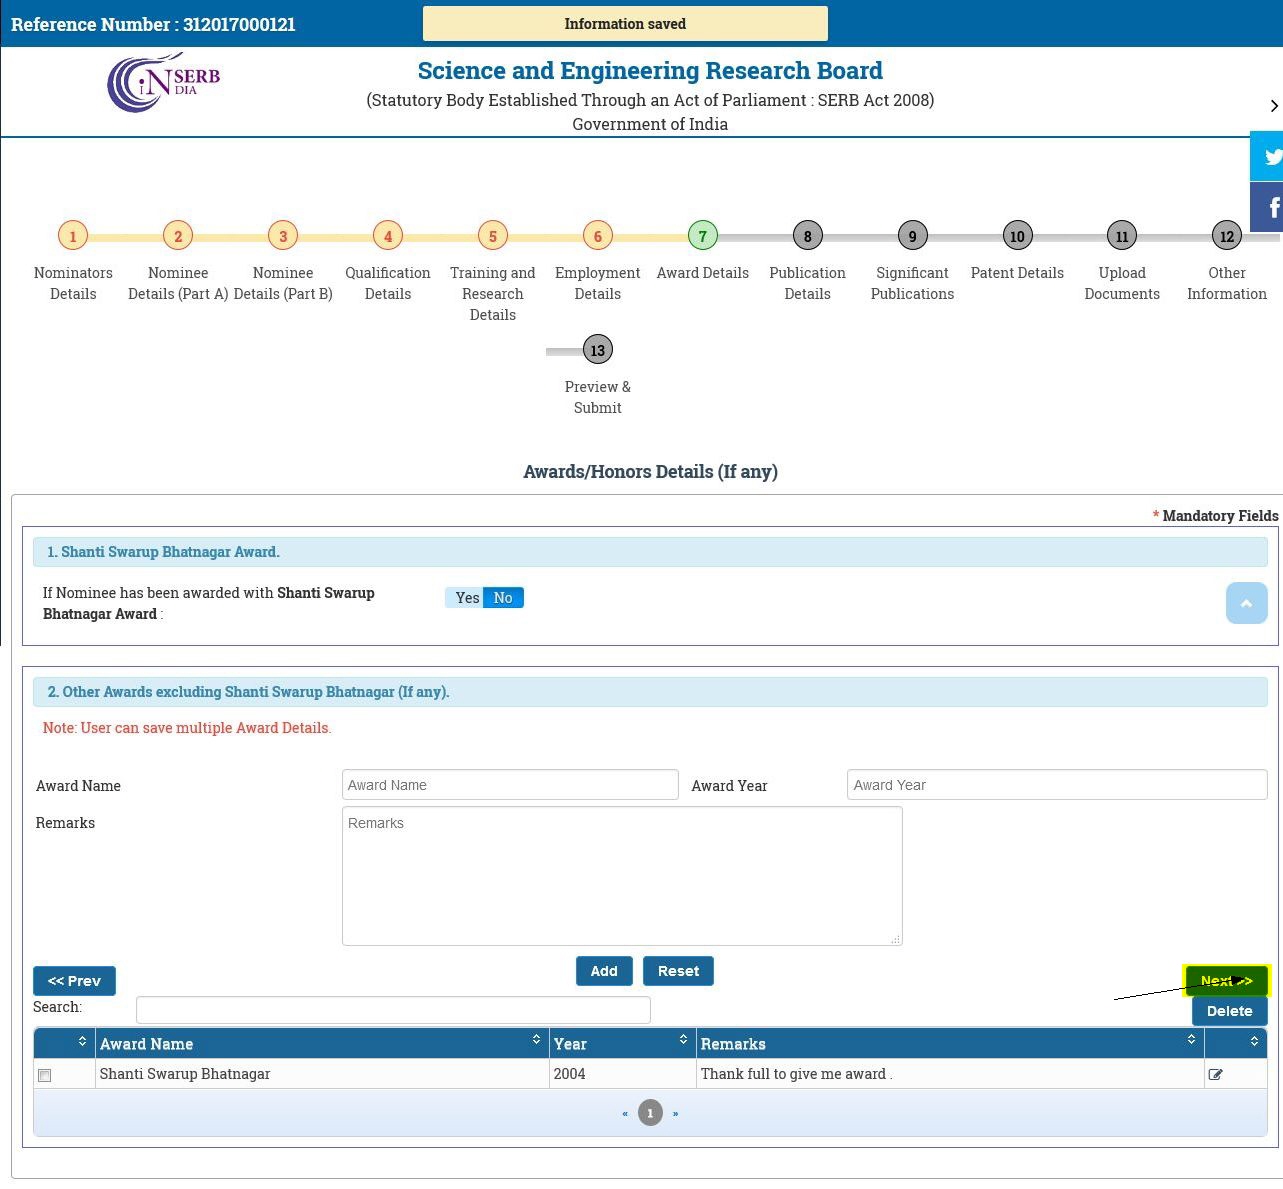This screenshot has width=1283, height=1189.
Task: Go to step 6 Employment Details
Action: (x=598, y=236)
